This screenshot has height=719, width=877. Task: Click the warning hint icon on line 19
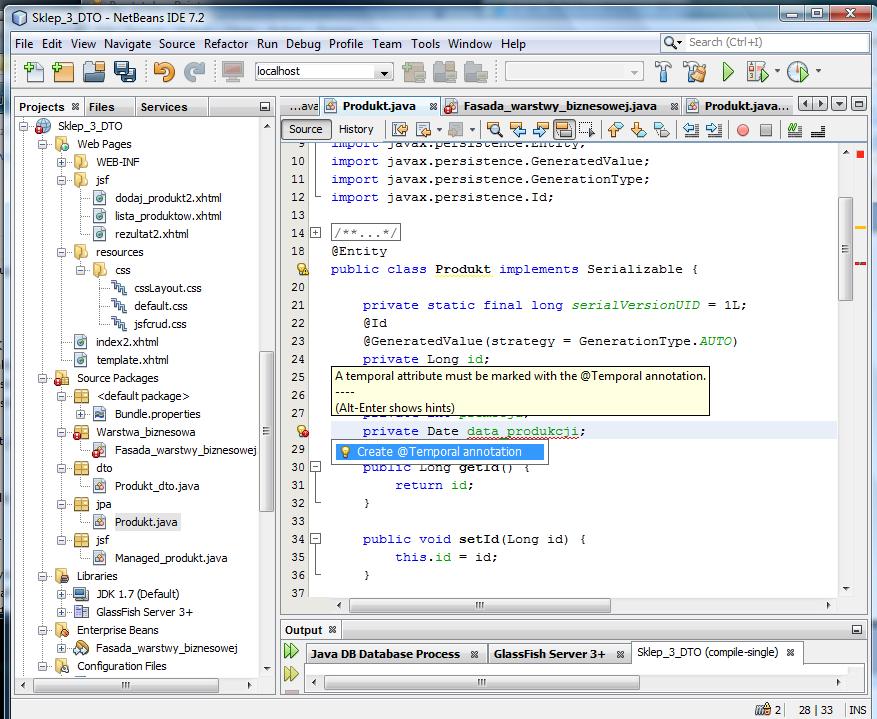pyautogui.click(x=303, y=269)
